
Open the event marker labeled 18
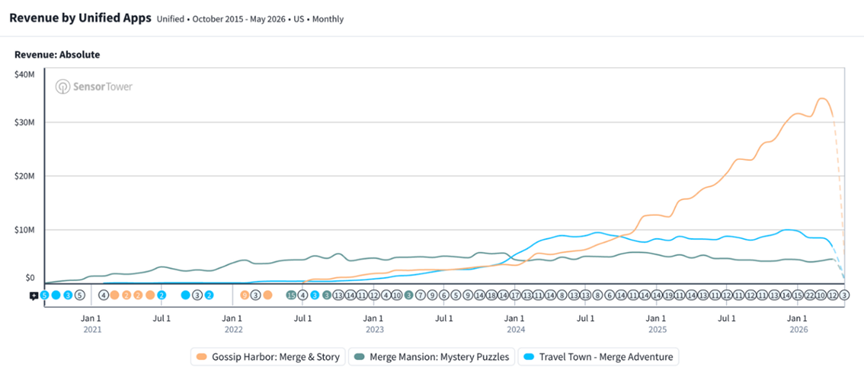point(492,295)
